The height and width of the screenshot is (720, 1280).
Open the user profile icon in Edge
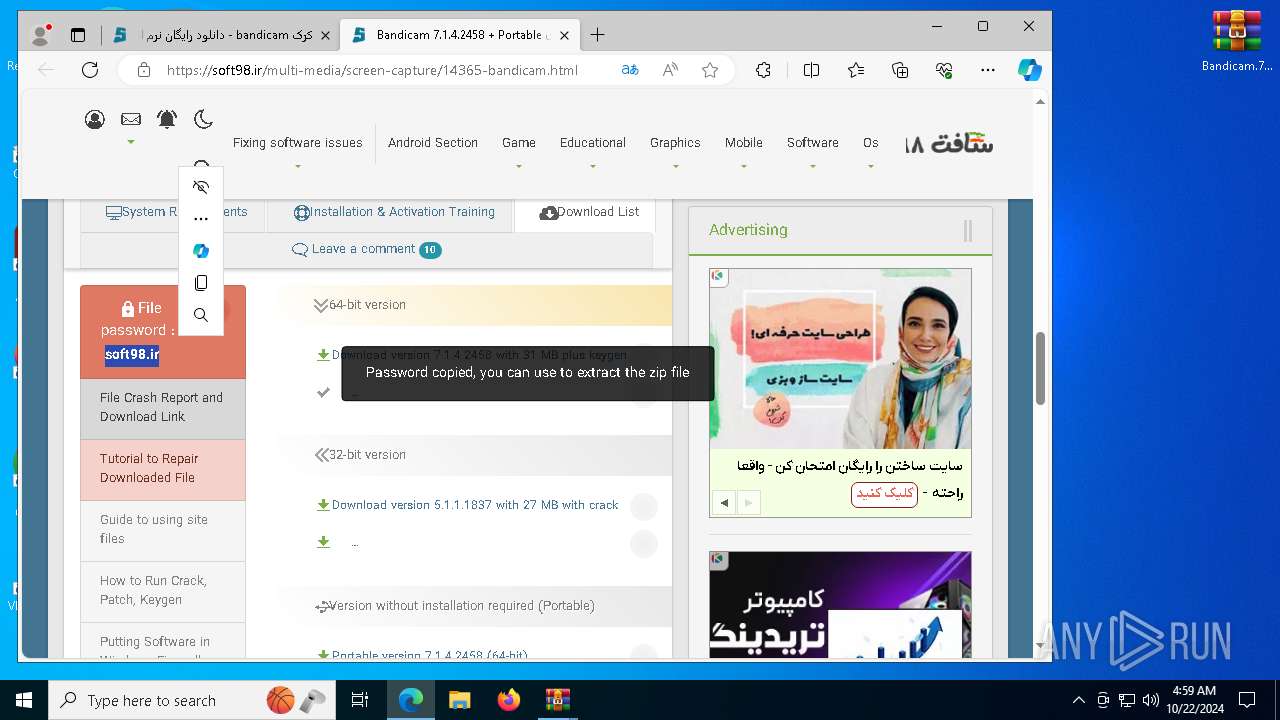pos(41,35)
